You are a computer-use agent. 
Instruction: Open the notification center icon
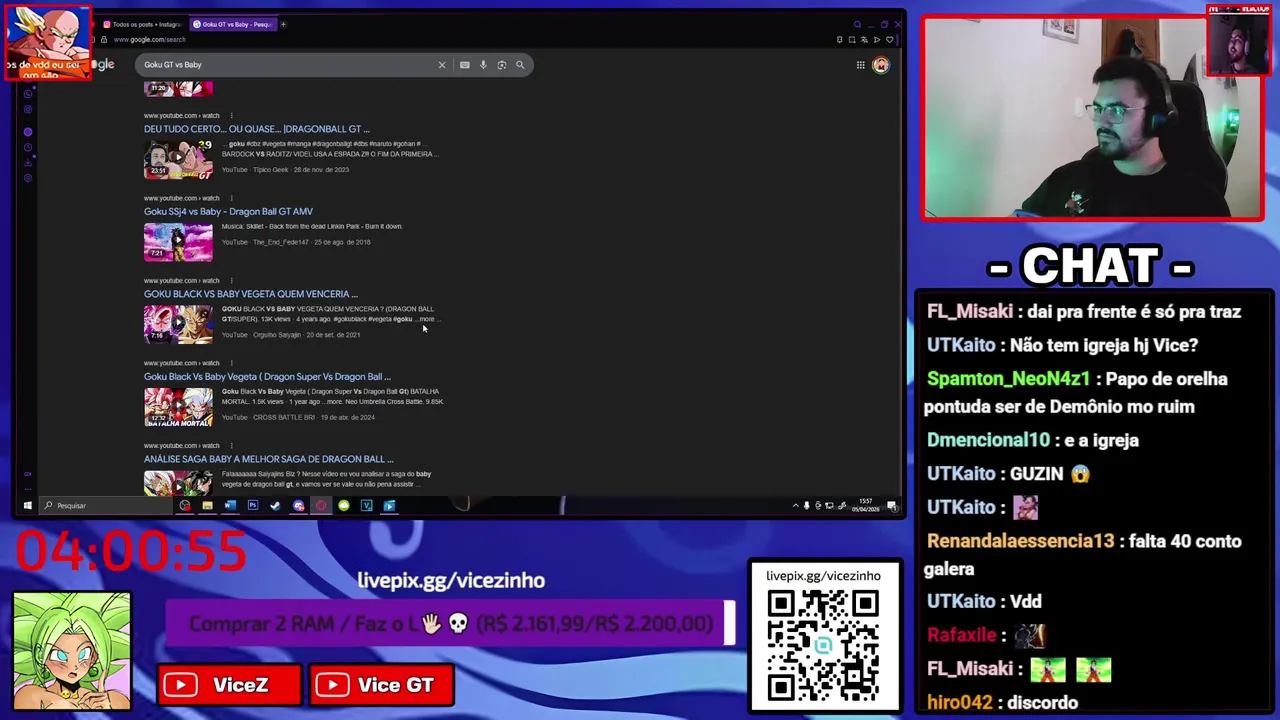point(891,505)
